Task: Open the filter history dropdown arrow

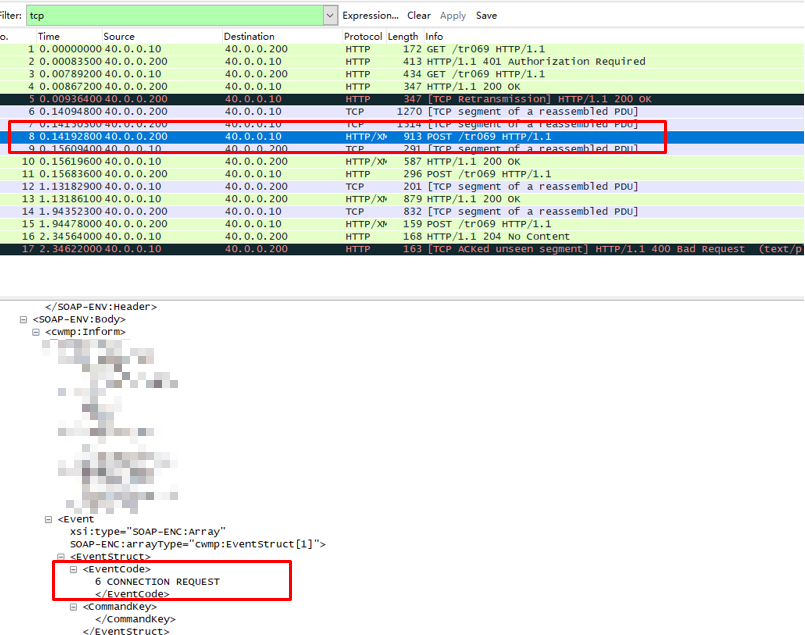Action: [x=330, y=15]
